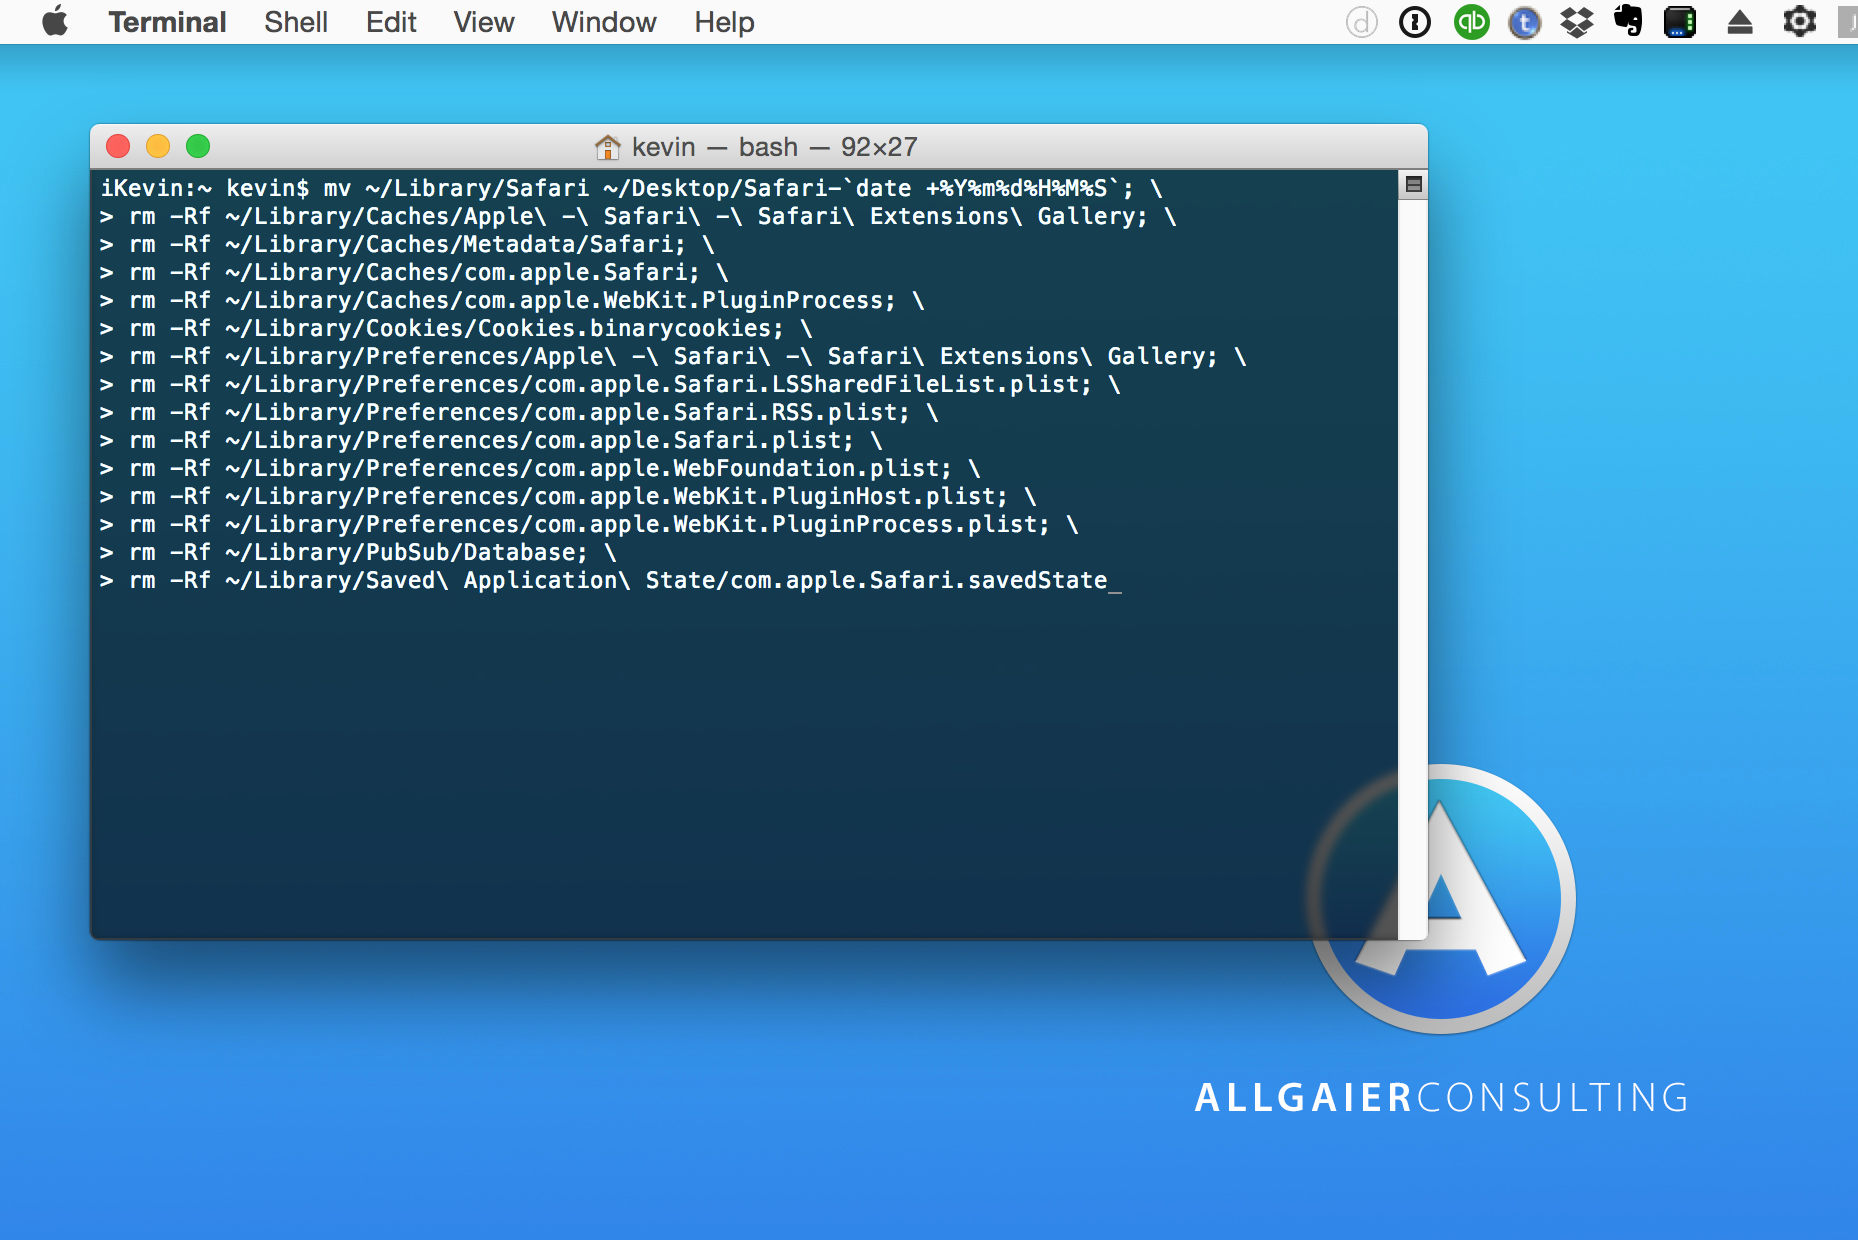Open the Dropbox menu bar icon

coord(1577,22)
